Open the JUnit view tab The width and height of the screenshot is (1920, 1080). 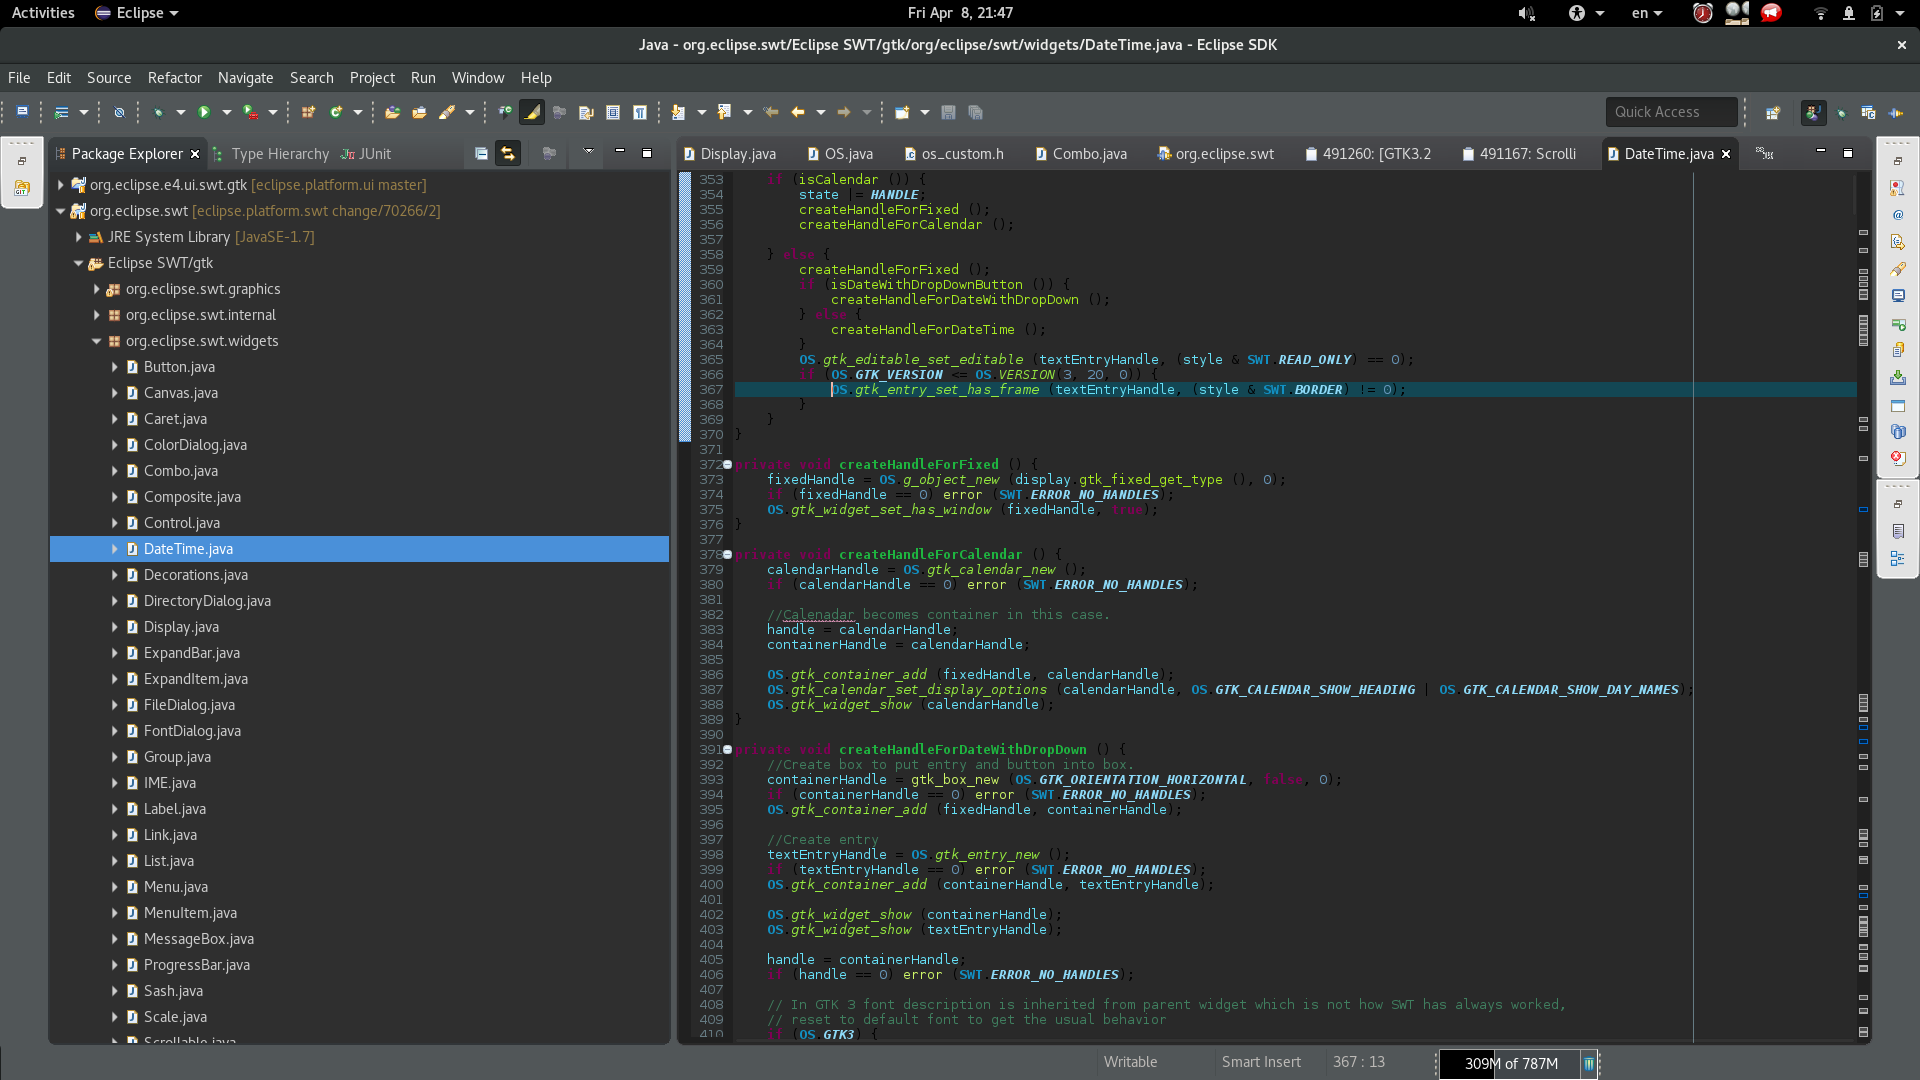[x=366, y=153]
